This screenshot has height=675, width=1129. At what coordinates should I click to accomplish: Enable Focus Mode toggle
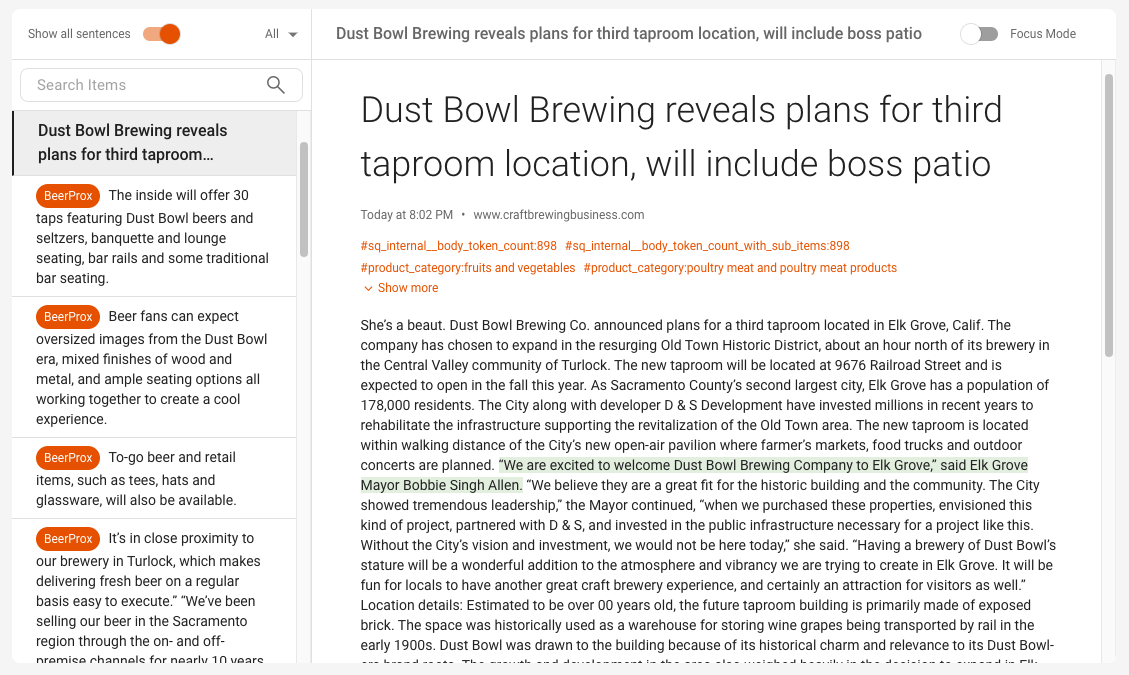[979, 34]
